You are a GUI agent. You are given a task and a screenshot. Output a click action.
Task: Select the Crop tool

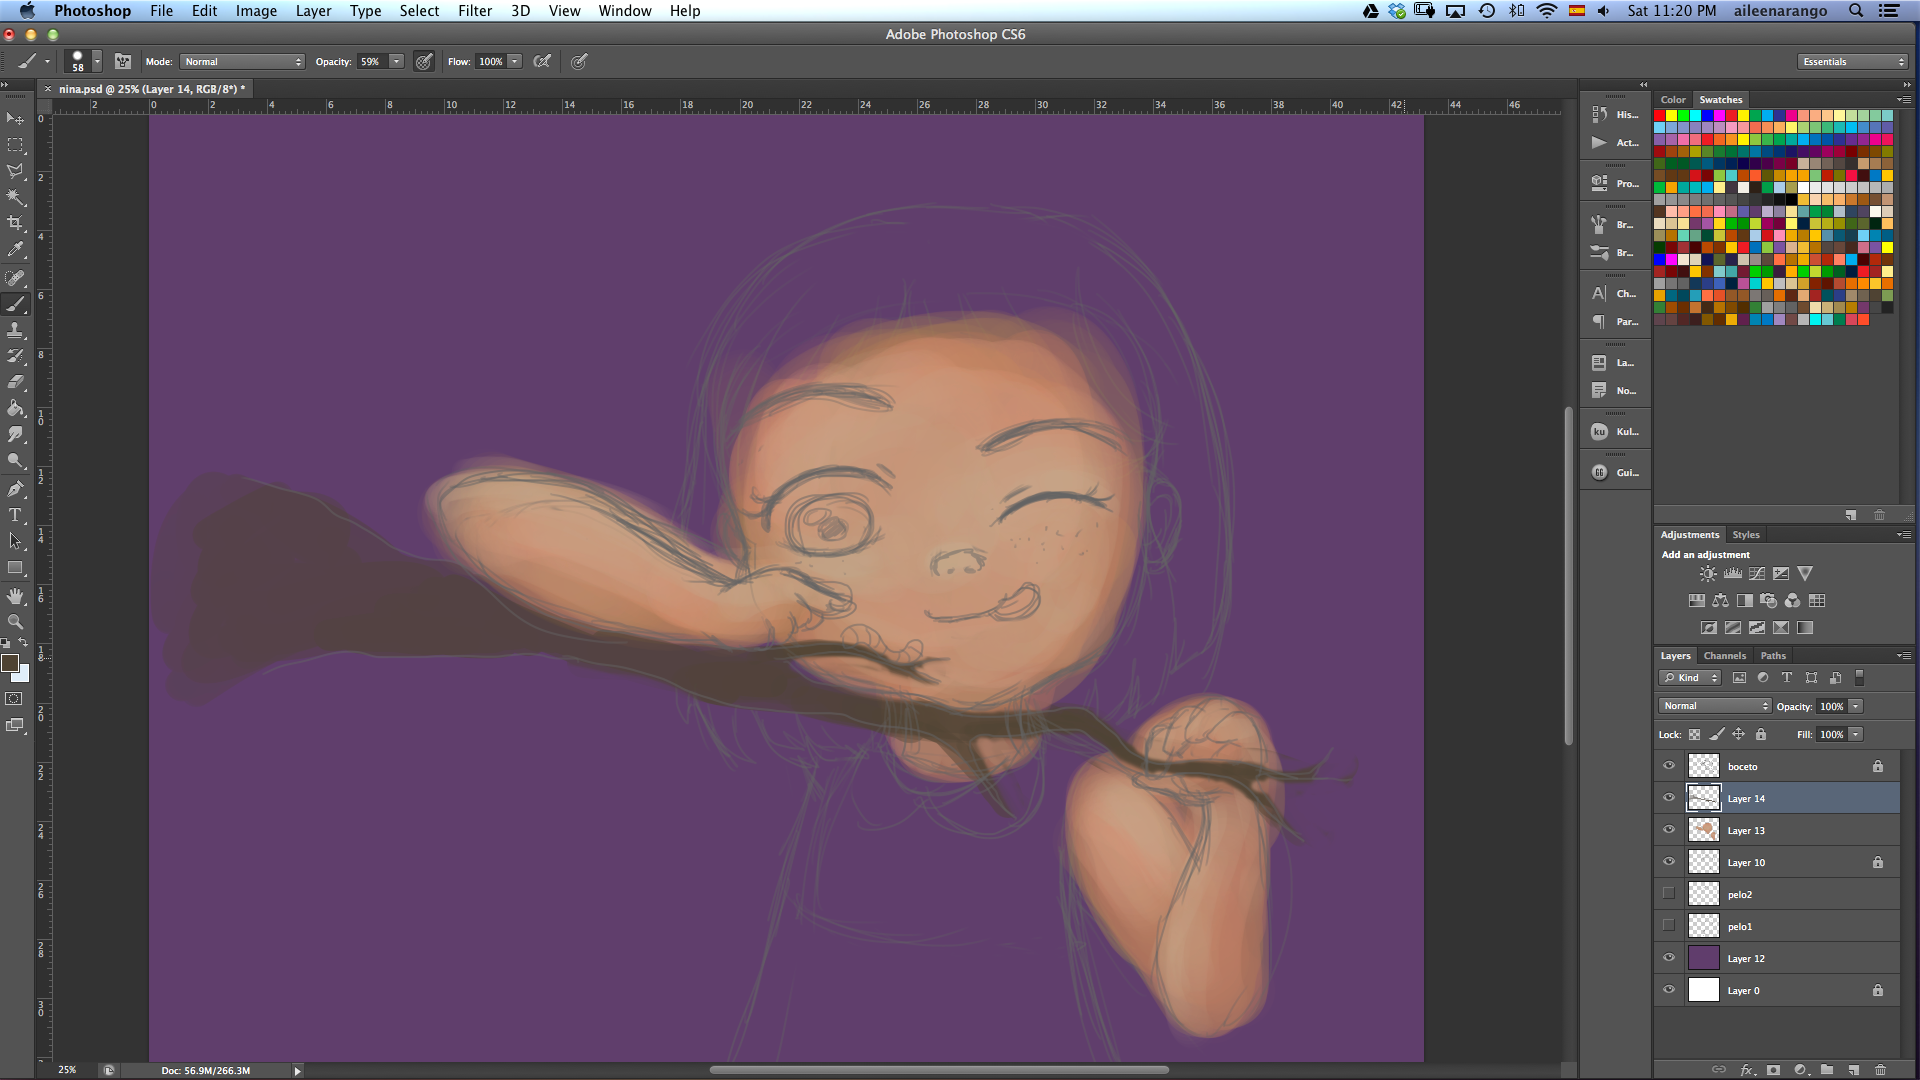point(15,223)
